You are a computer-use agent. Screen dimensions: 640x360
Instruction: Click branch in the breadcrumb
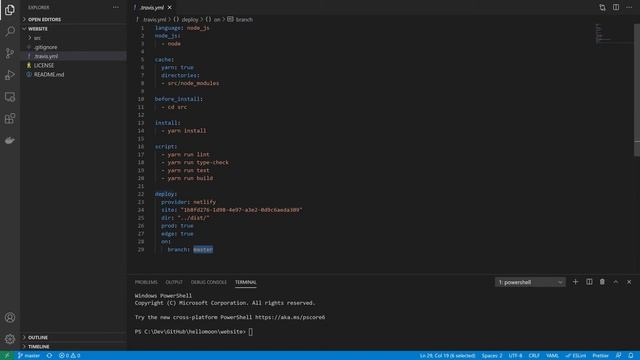tap(244, 20)
